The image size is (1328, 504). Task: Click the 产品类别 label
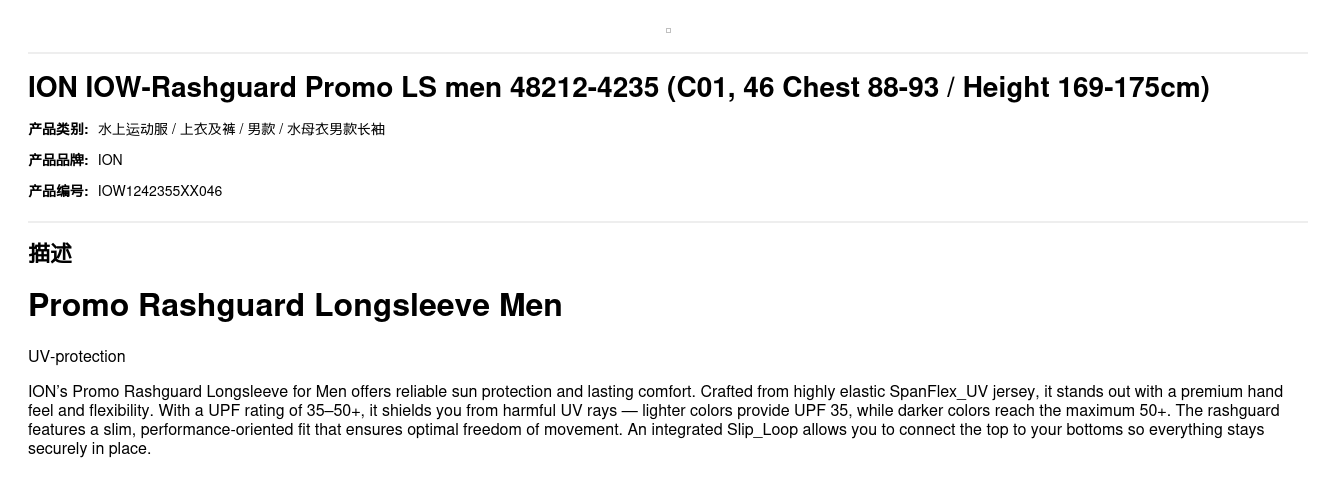[x=58, y=129]
